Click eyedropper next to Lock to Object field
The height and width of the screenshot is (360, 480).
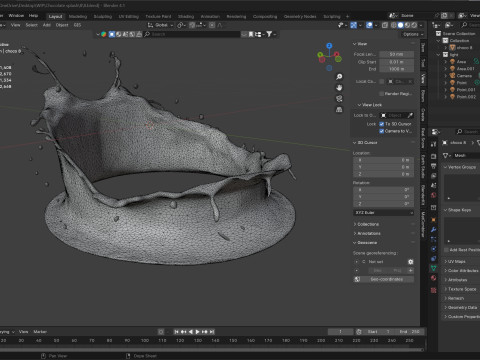click(x=410, y=115)
